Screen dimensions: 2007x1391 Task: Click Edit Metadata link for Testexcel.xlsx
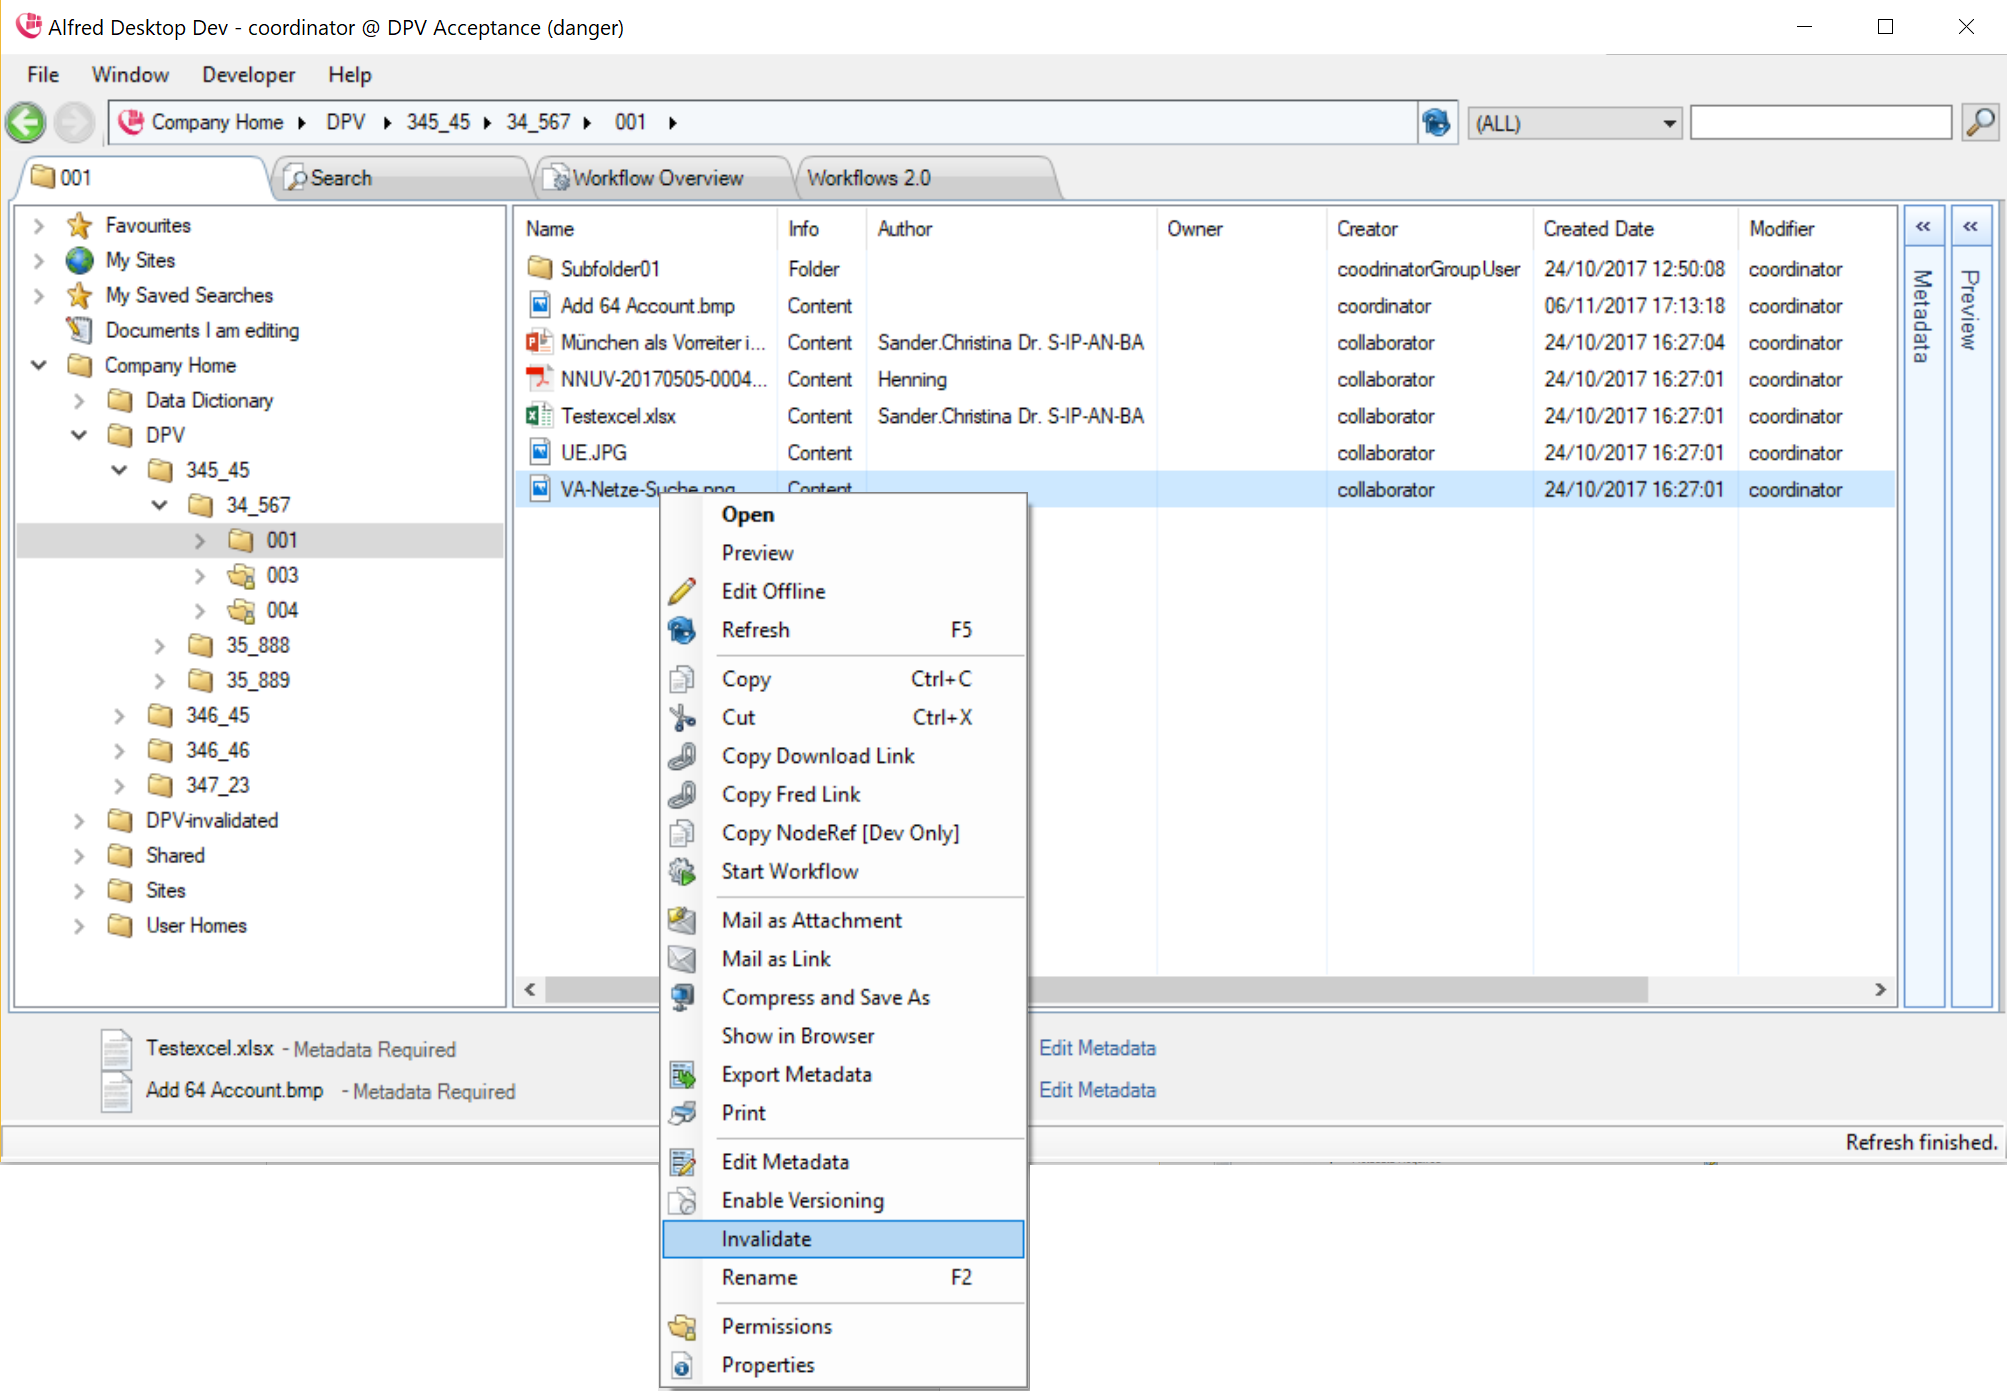pos(1097,1048)
